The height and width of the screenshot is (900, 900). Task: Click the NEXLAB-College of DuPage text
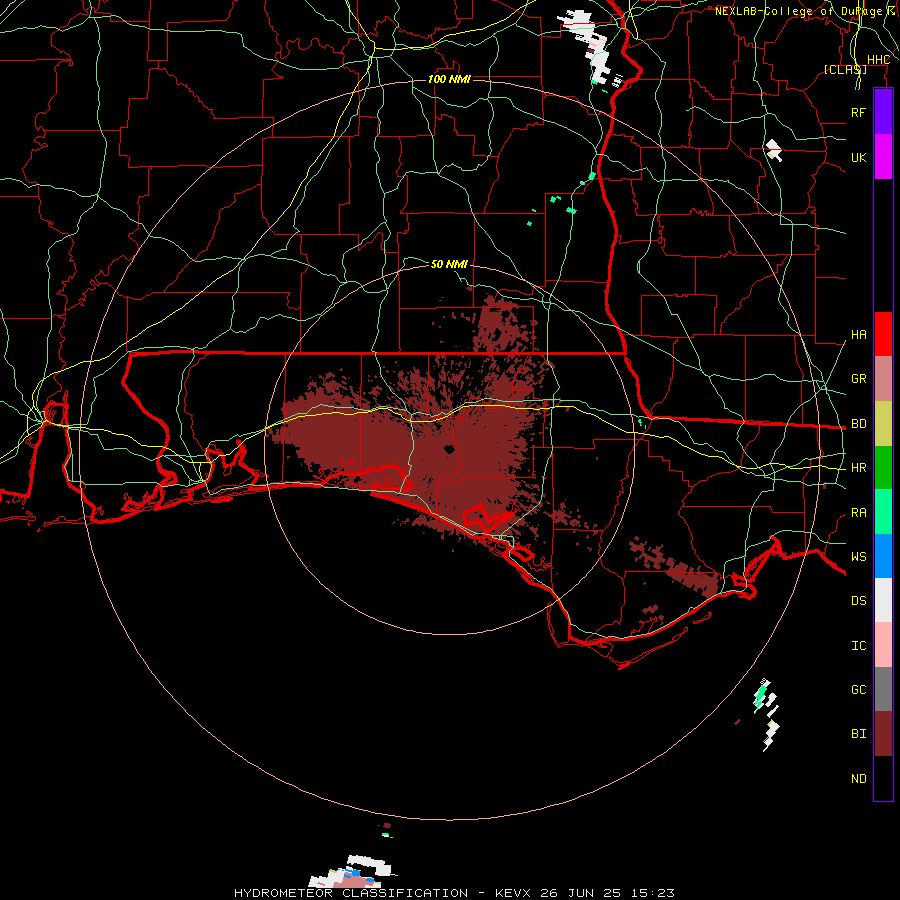point(799,11)
